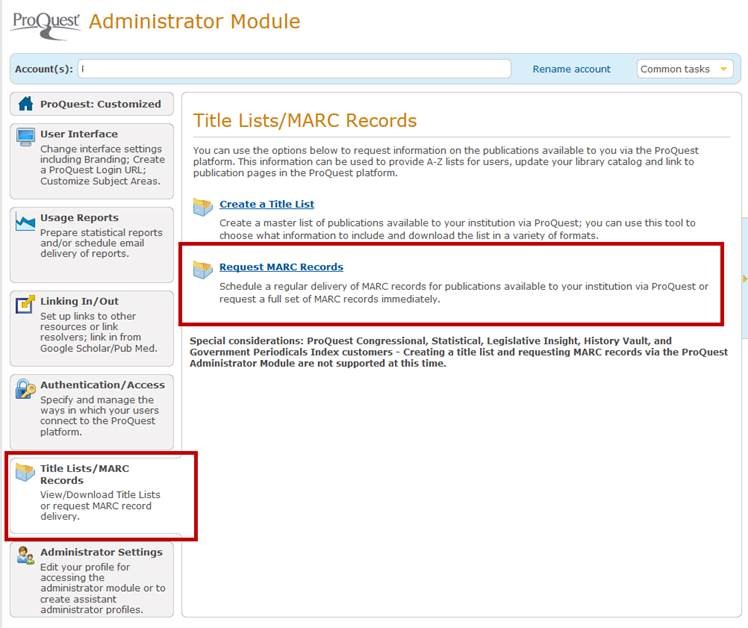Open Administrator Settings in the sidebar
The height and width of the screenshot is (628, 748).
[x=101, y=552]
